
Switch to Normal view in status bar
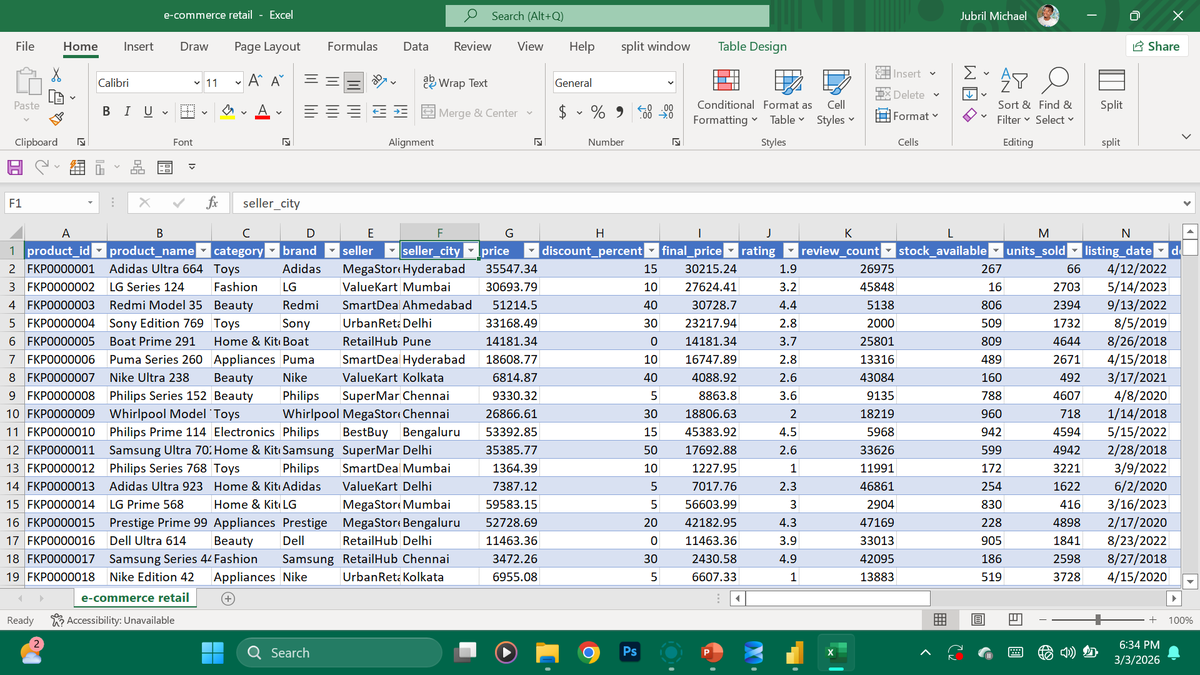(x=940, y=620)
